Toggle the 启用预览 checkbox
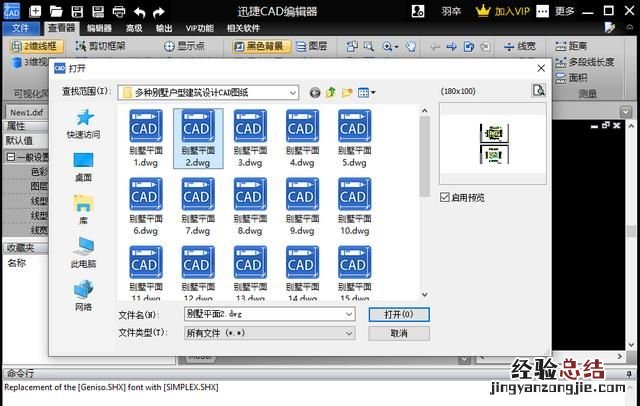 tap(446, 197)
